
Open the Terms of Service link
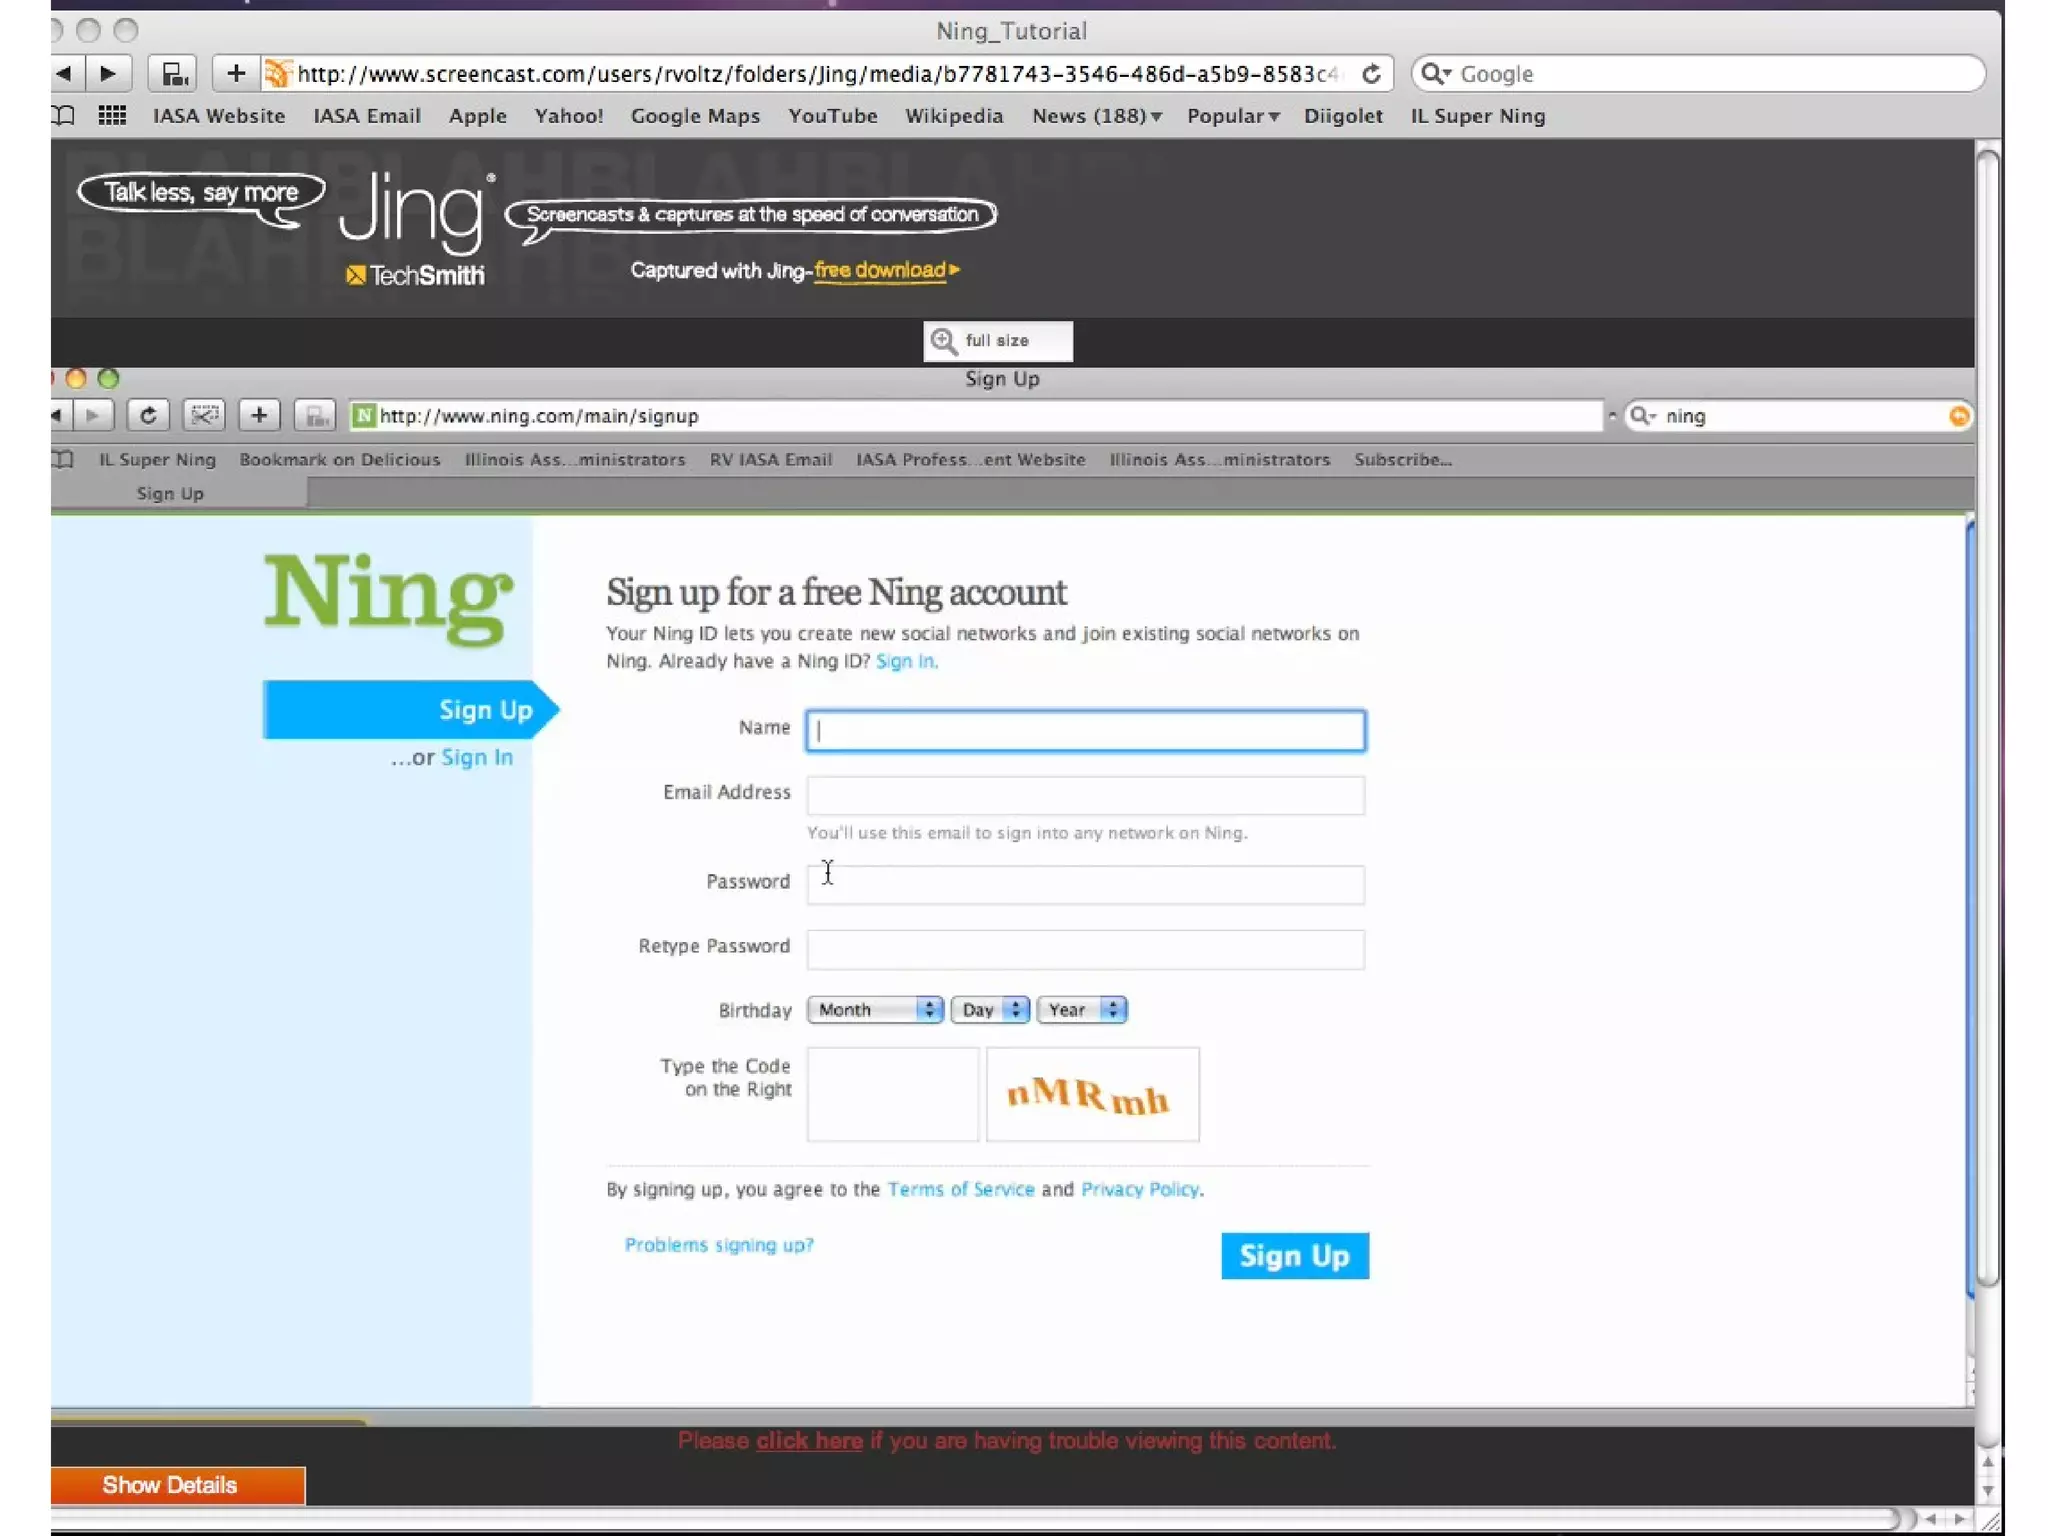(x=960, y=1189)
